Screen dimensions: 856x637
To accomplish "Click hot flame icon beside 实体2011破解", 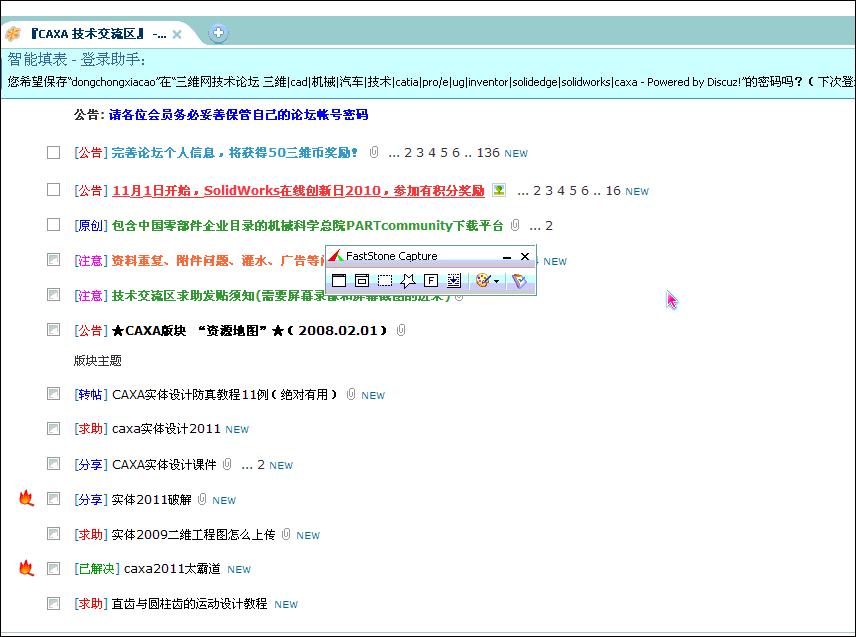I will coord(26,498).
